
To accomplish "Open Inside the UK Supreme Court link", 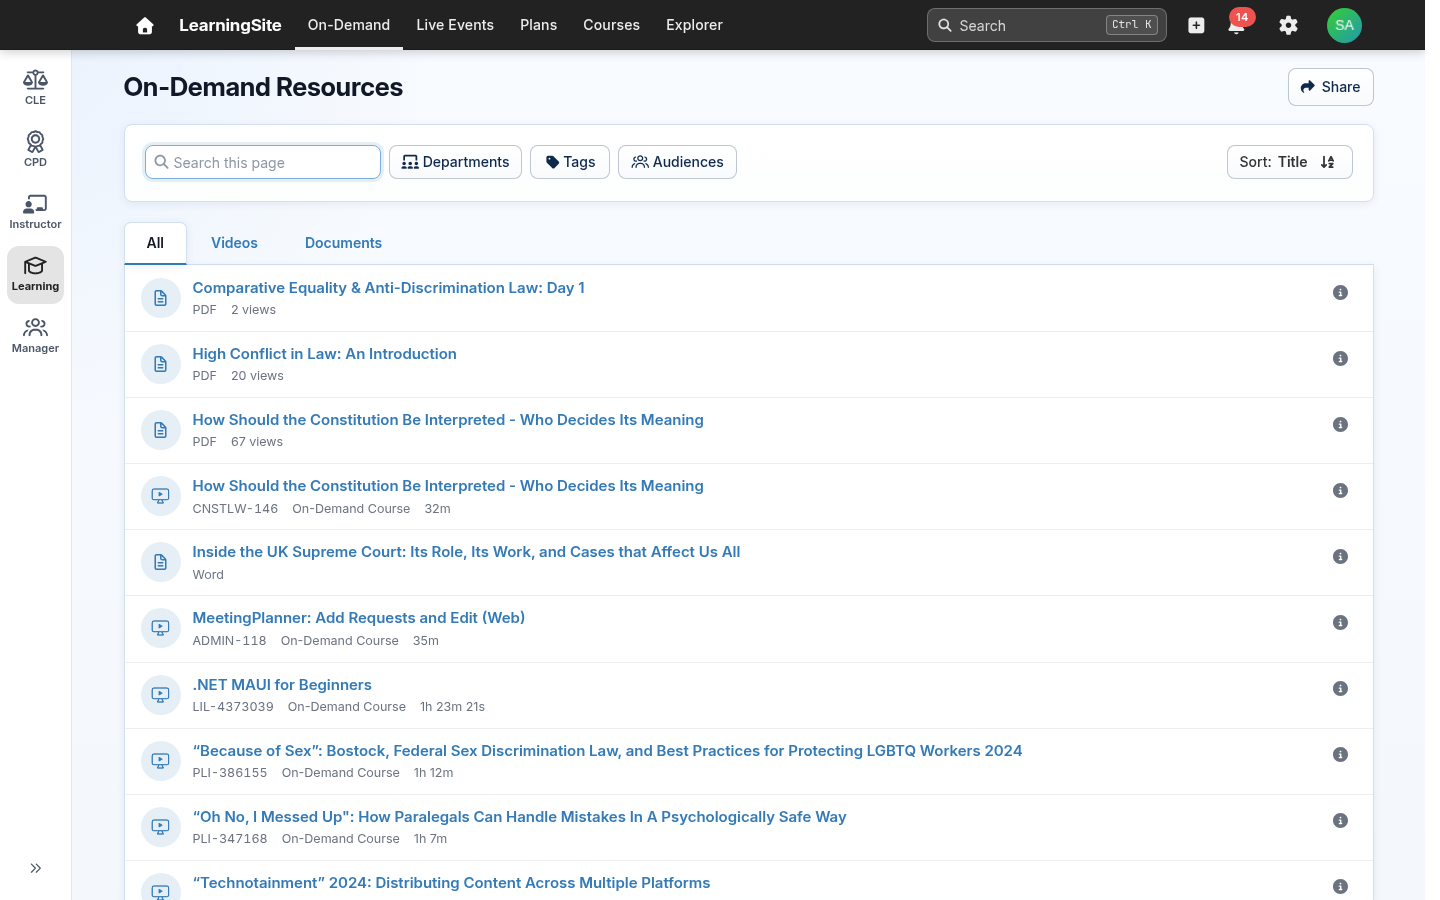I will [466, 552].
